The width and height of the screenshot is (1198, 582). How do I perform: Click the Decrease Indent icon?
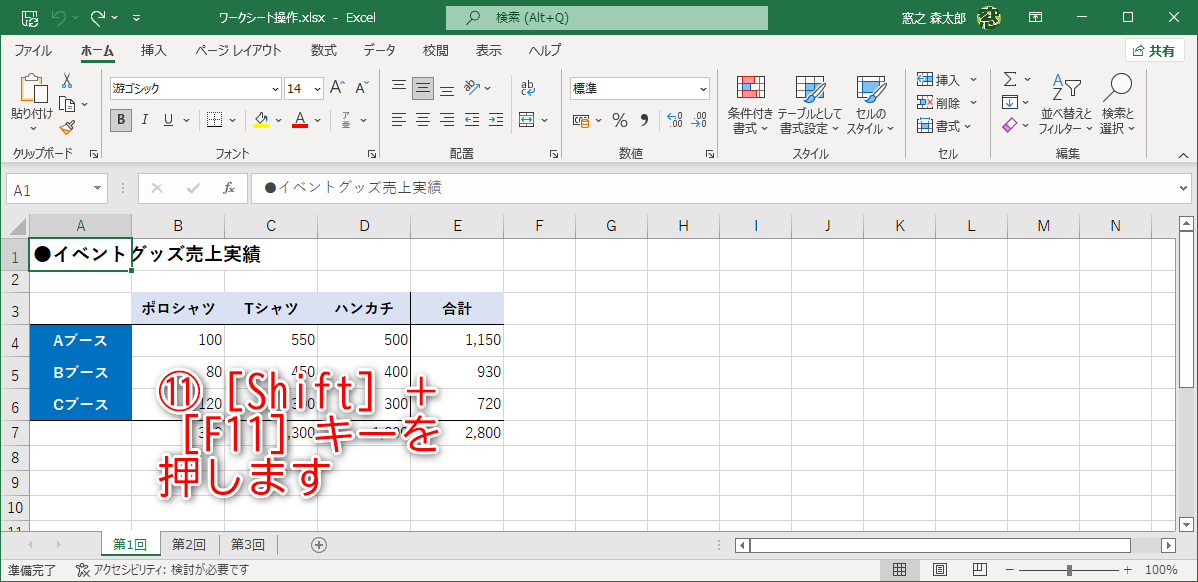coord(471,120)
